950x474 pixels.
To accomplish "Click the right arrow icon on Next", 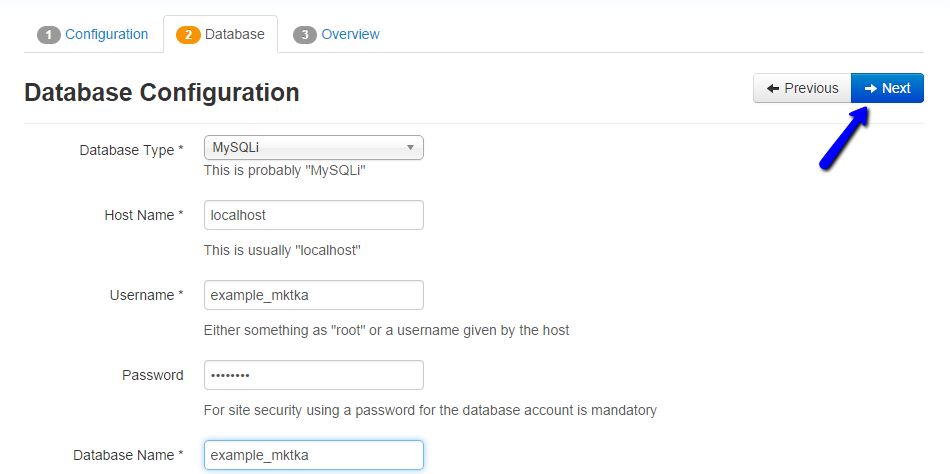I will [x=871, y=88].
